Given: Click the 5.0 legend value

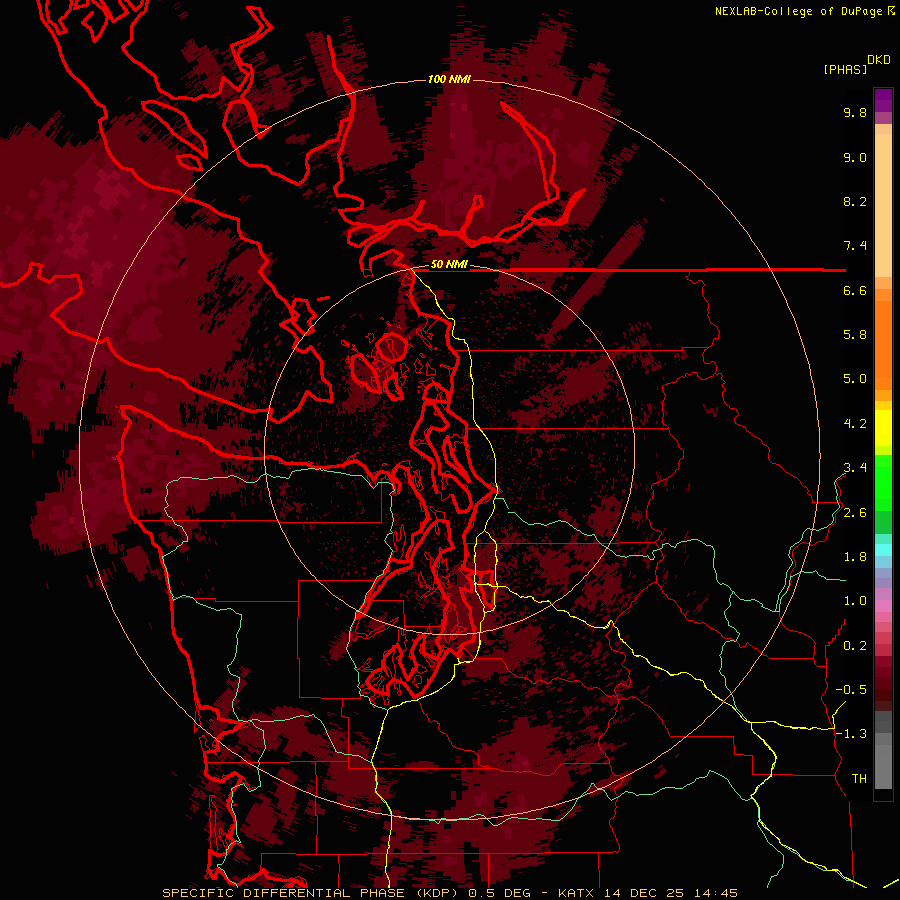Looking at the screenshot, I should point(855,379).
